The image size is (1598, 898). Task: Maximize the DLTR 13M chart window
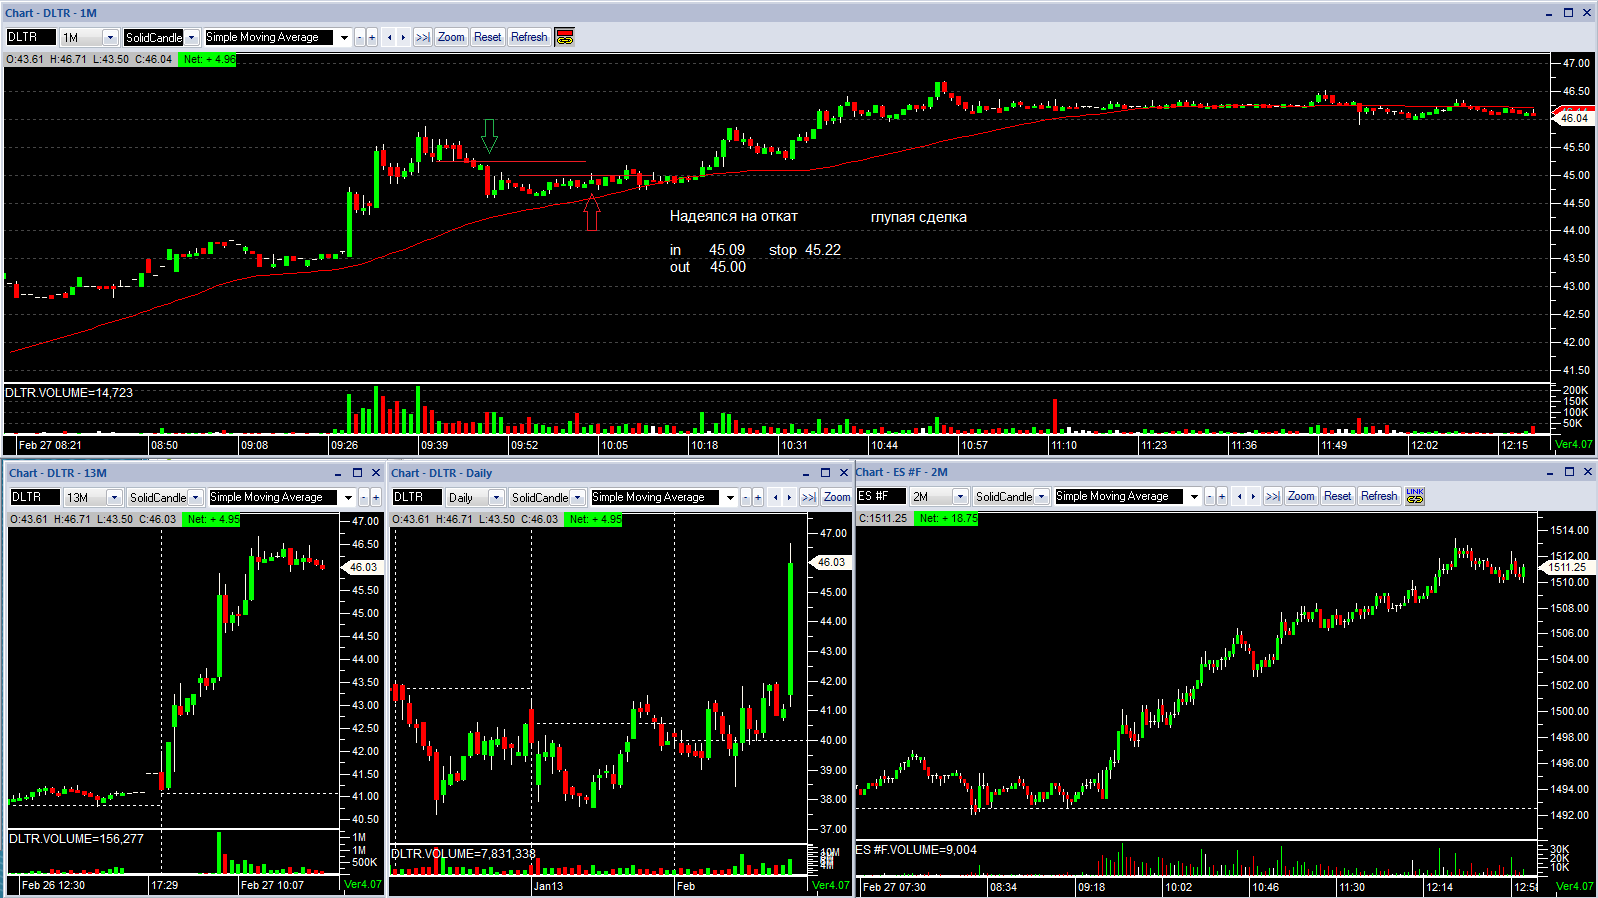coord(357,473)
